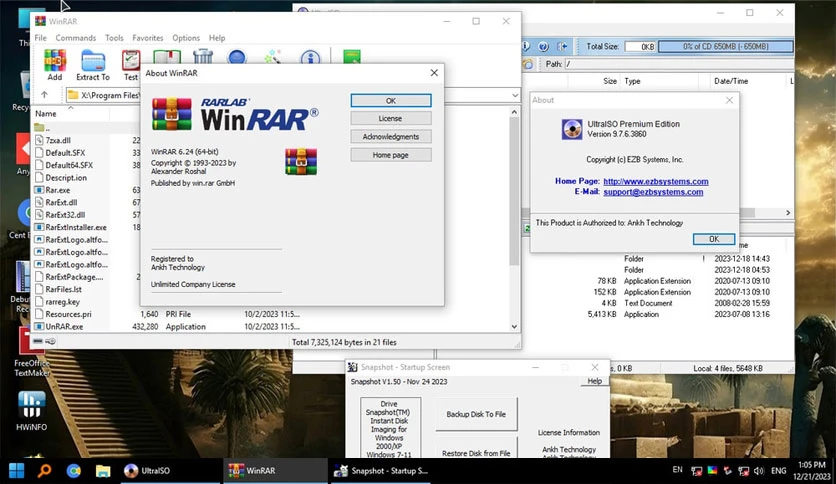The image size is (836, 484).
Task: Click the WinRAR Info toolbar icon
Action: (309, 60)
